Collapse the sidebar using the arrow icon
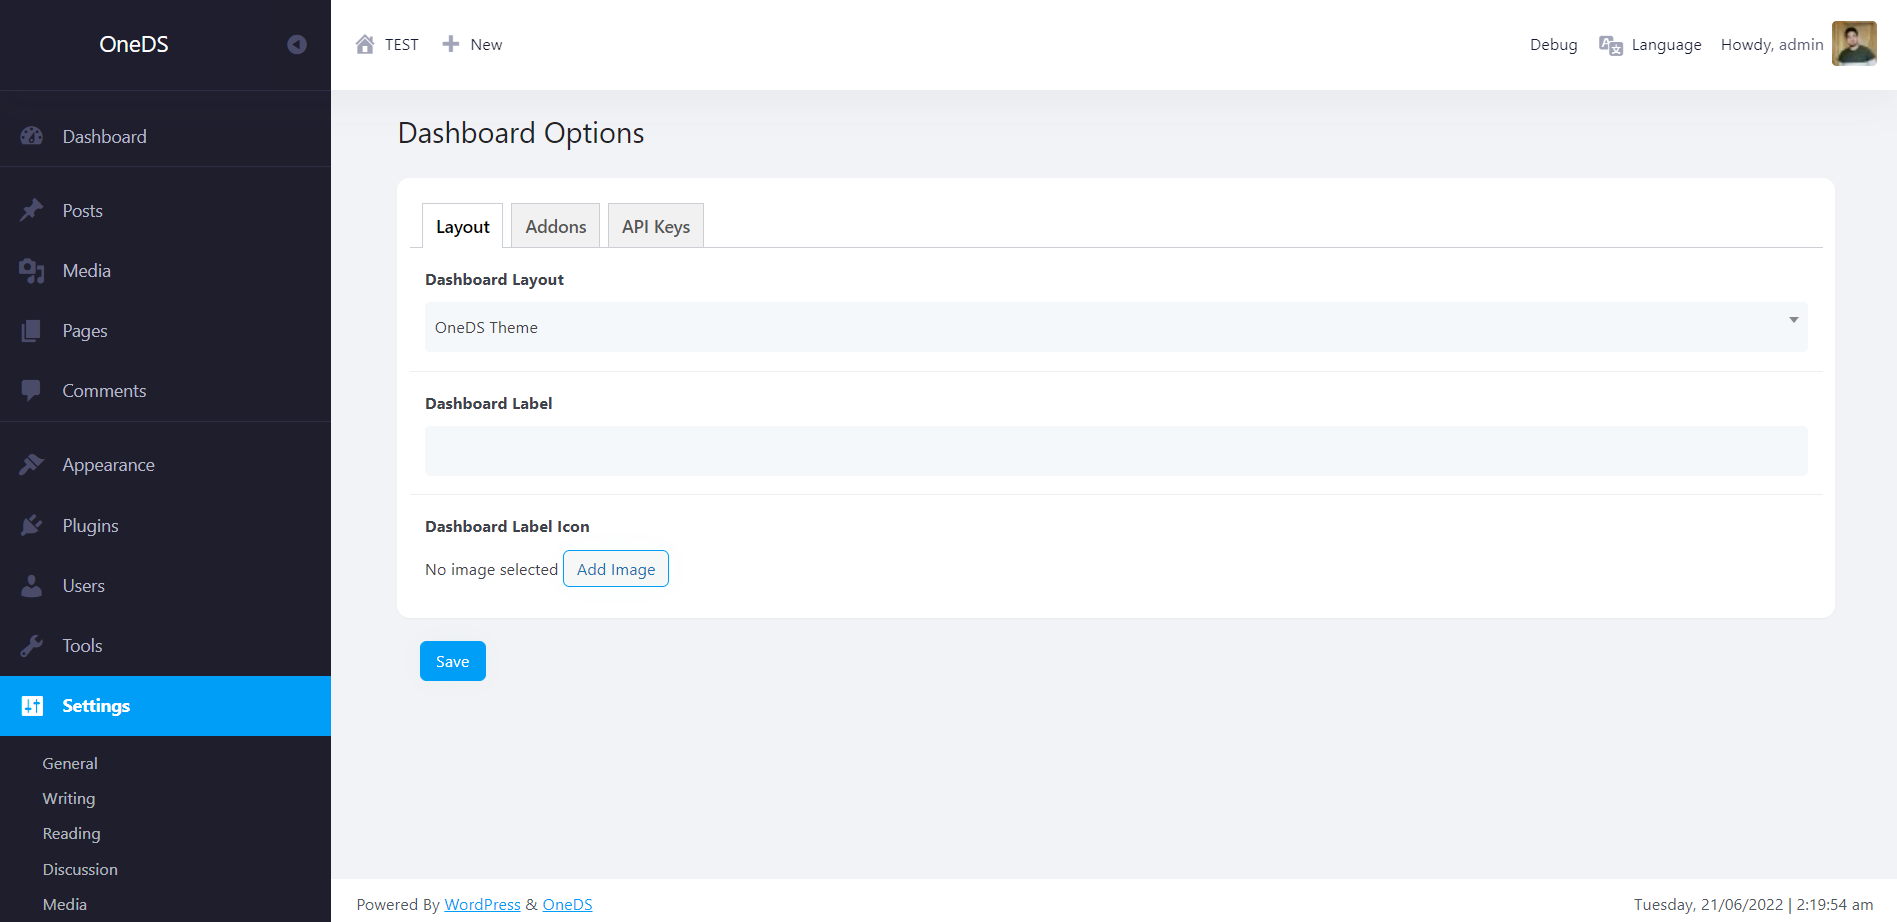Screen dimensions: 1897x922 pos(296,44)
